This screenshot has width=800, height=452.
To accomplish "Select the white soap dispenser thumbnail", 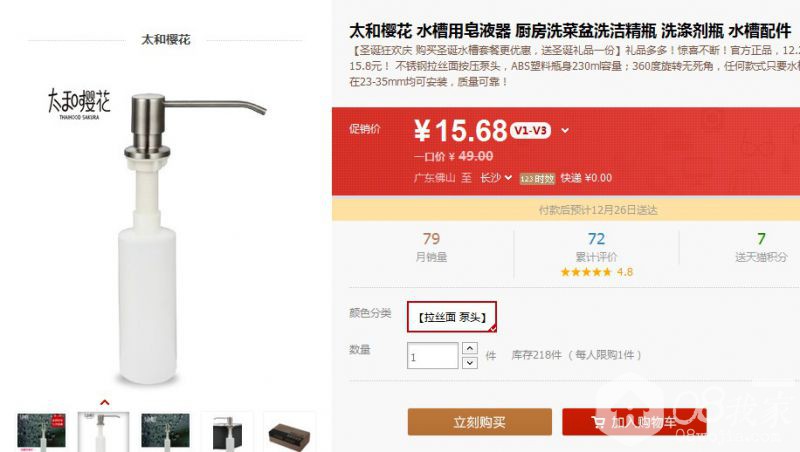I will 104,432.
